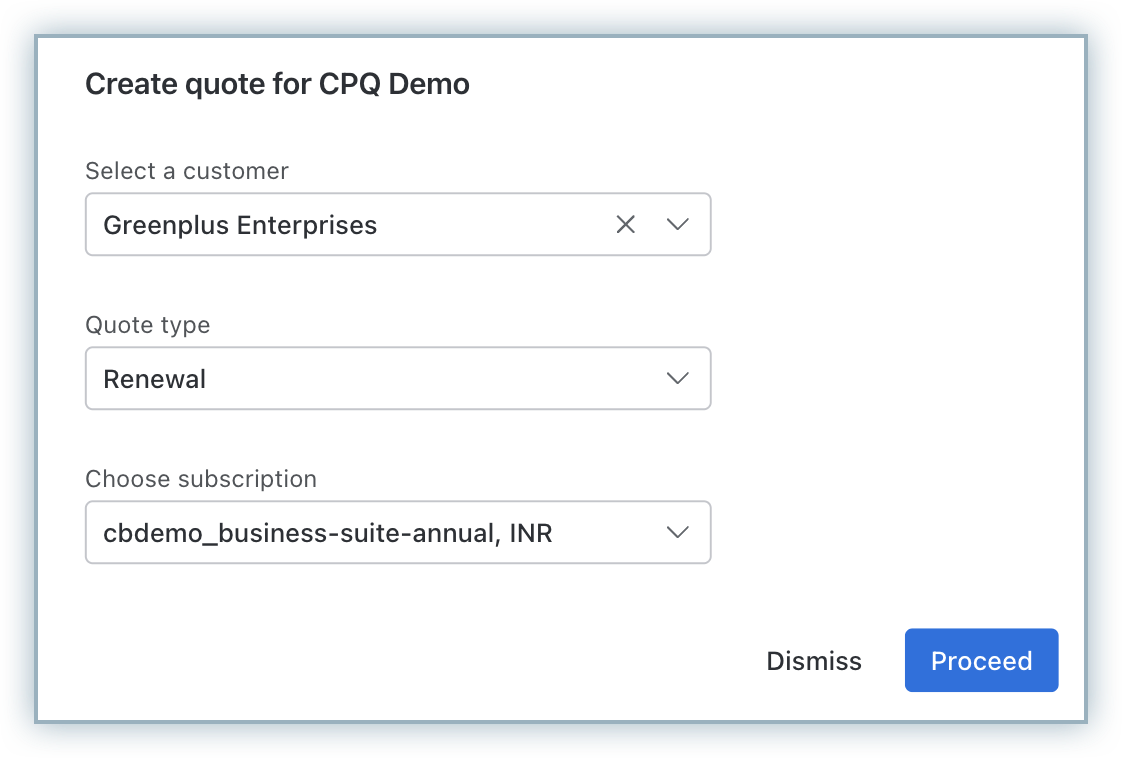Click the Create quote for CPQ Demo title

click(277, 84)
